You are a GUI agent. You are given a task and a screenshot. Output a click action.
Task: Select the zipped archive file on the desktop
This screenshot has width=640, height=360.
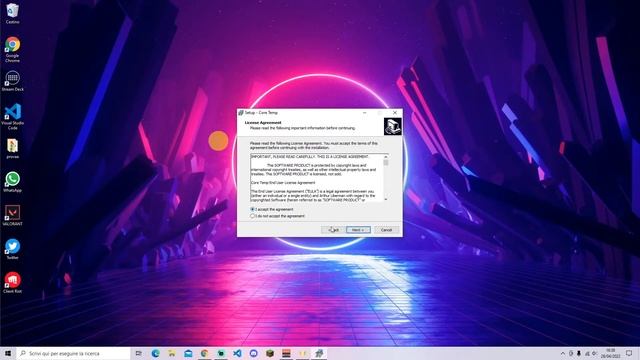(x=12, y=149)
